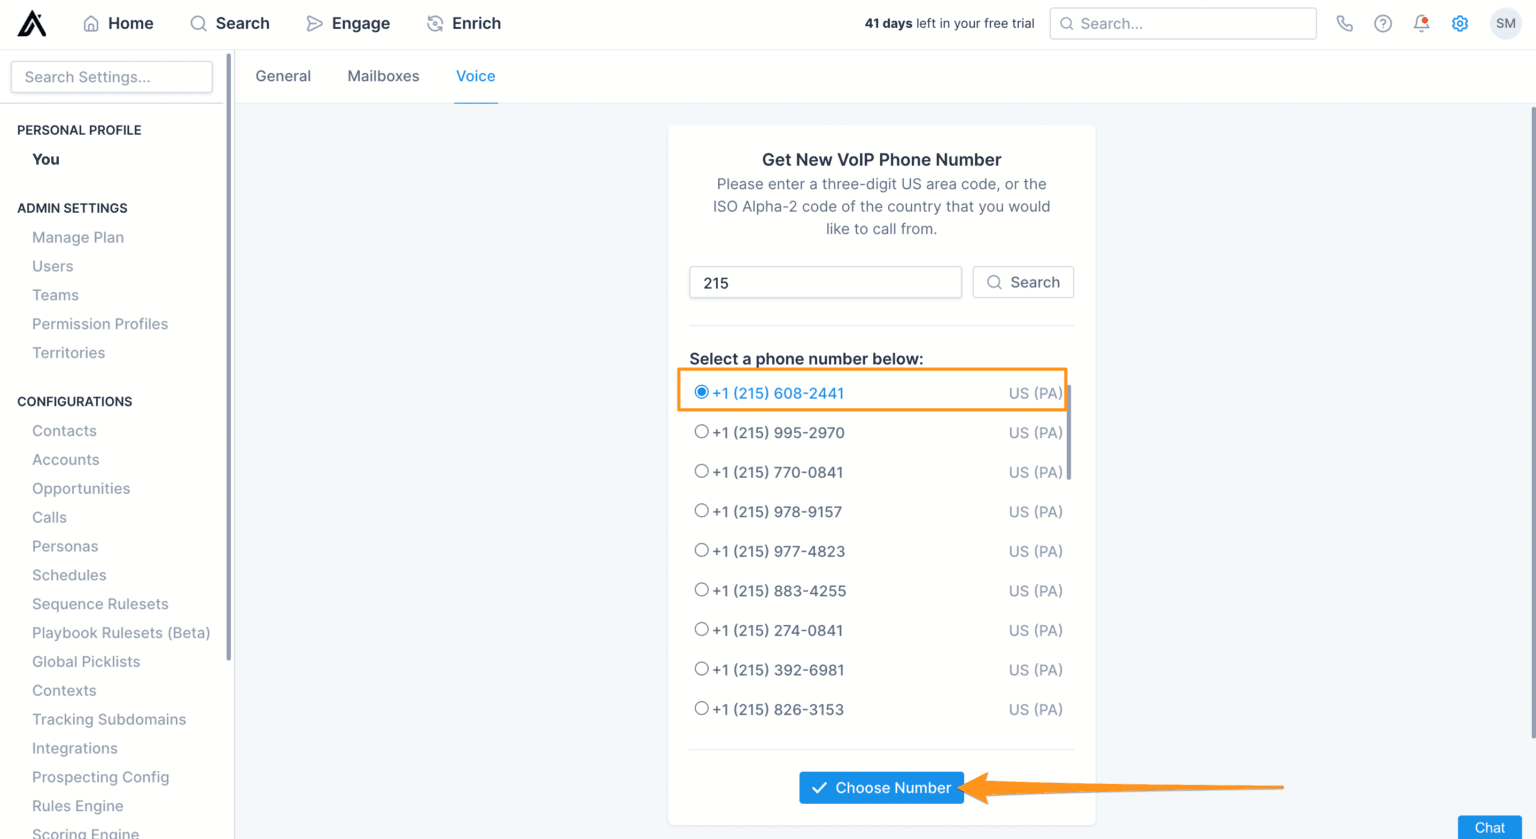Open the Chat widget button

[1489, 827]
